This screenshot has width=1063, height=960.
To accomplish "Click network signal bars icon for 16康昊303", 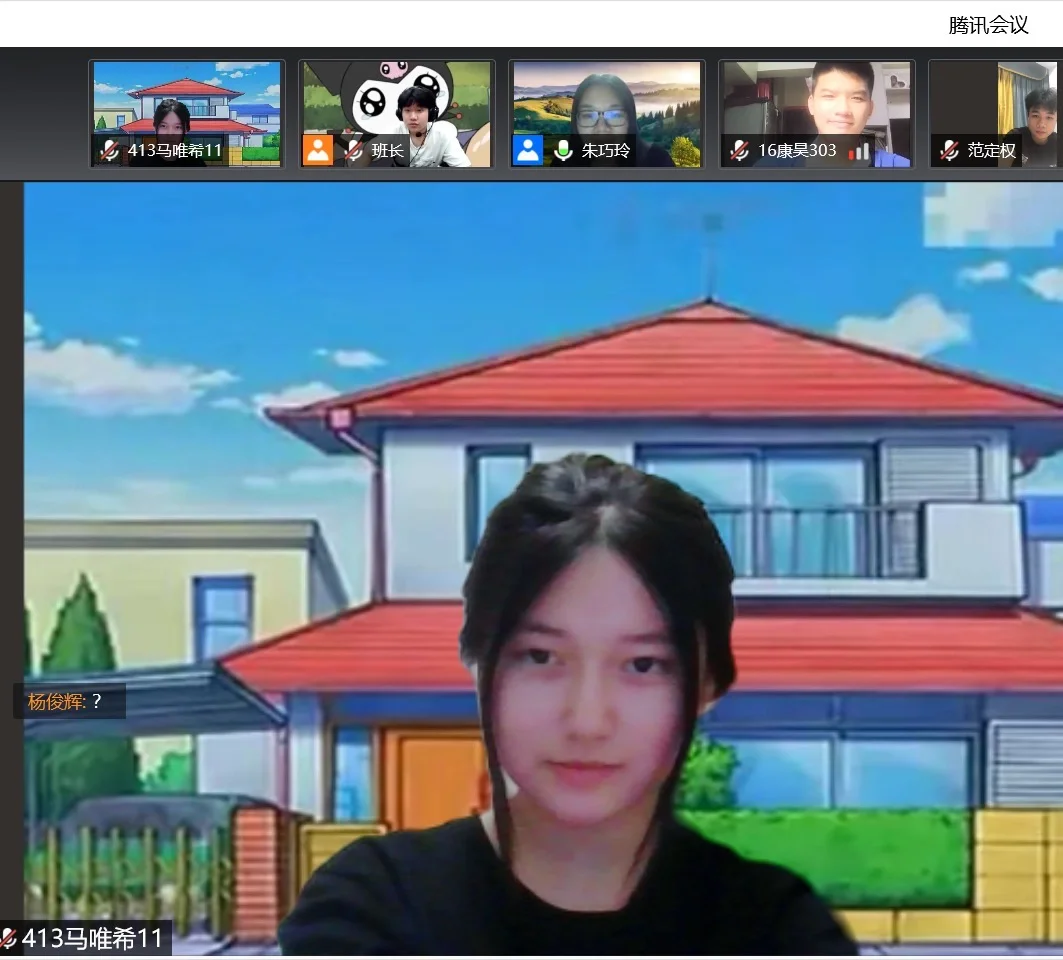I will [x=859, y=151].
